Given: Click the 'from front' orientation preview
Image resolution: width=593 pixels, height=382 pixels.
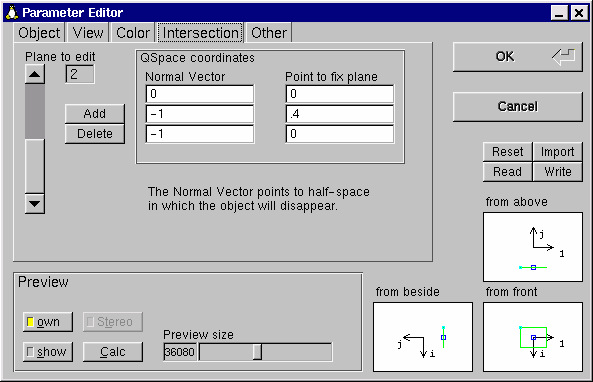Looking at the screenshot, I should tap(532, 337).
